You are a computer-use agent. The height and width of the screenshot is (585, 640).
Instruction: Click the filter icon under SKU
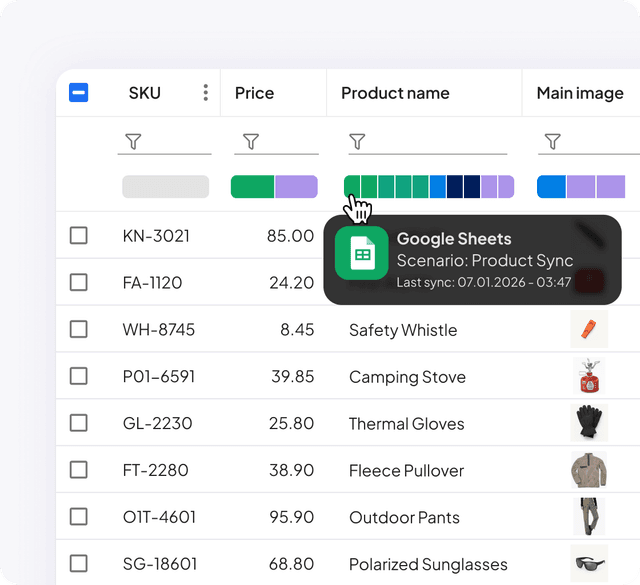[x=133, y=143]
